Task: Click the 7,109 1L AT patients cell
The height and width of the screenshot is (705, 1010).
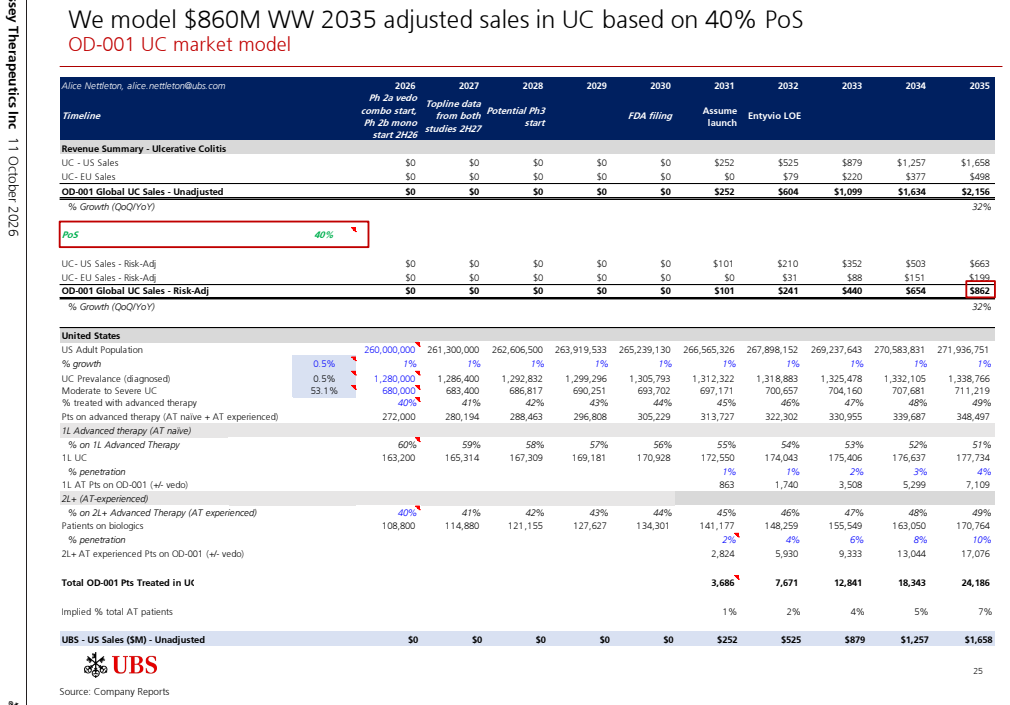Action: (978, 485)
